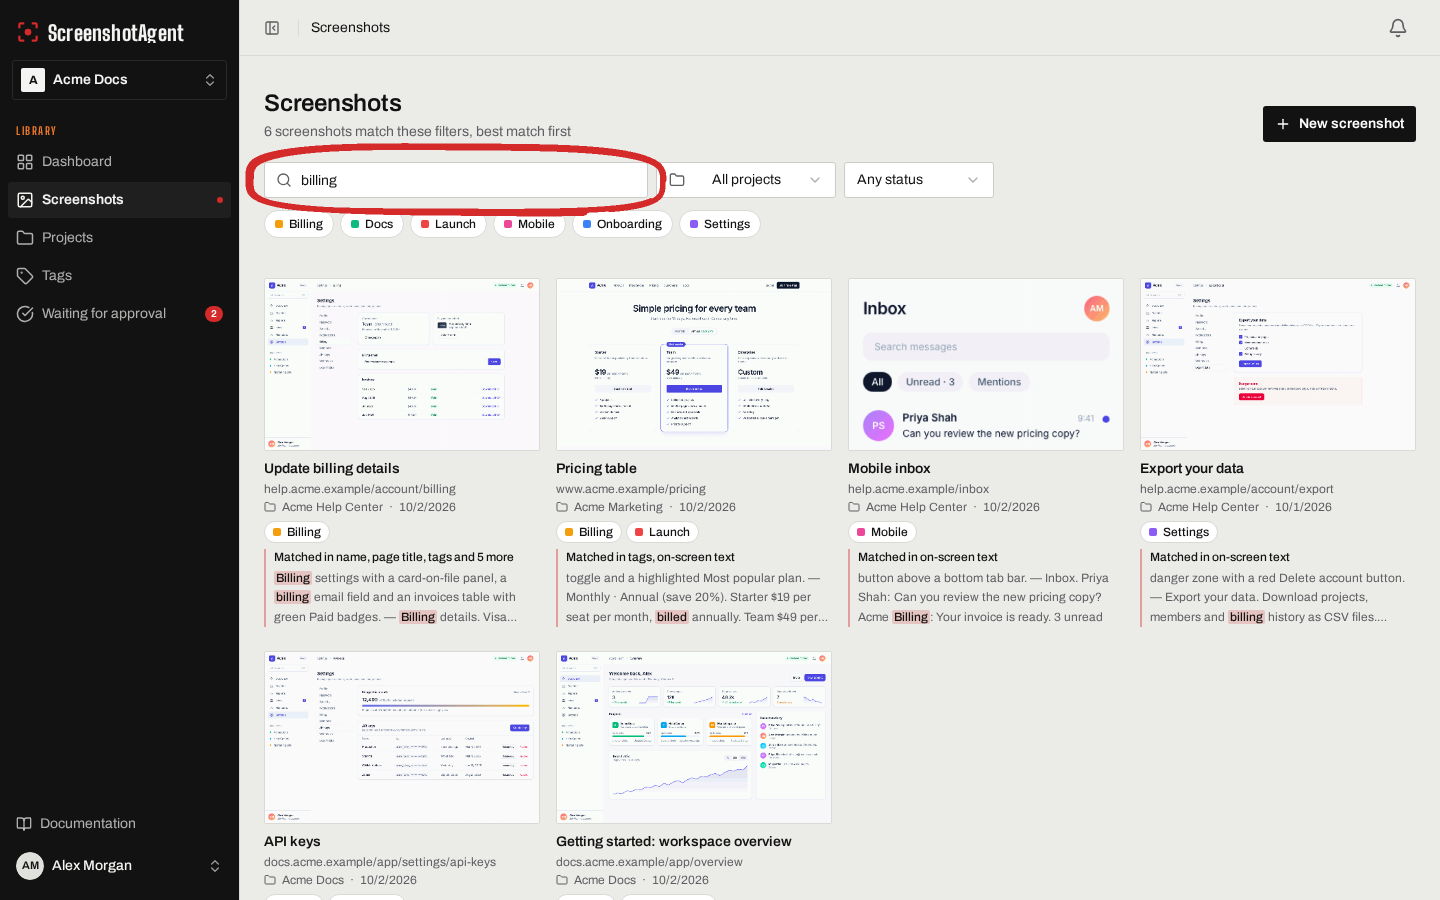Click the Alex Morgan avatar

(x=30, y=866)
